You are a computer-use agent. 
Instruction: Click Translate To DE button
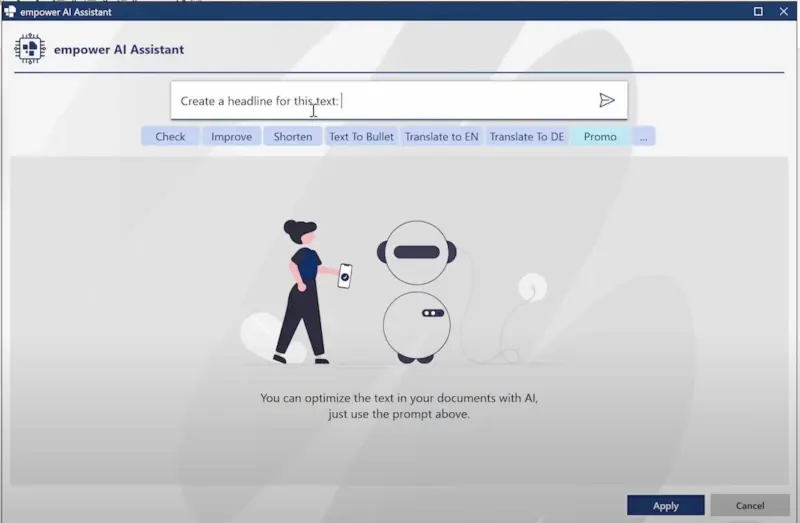[x=527, y=136]
